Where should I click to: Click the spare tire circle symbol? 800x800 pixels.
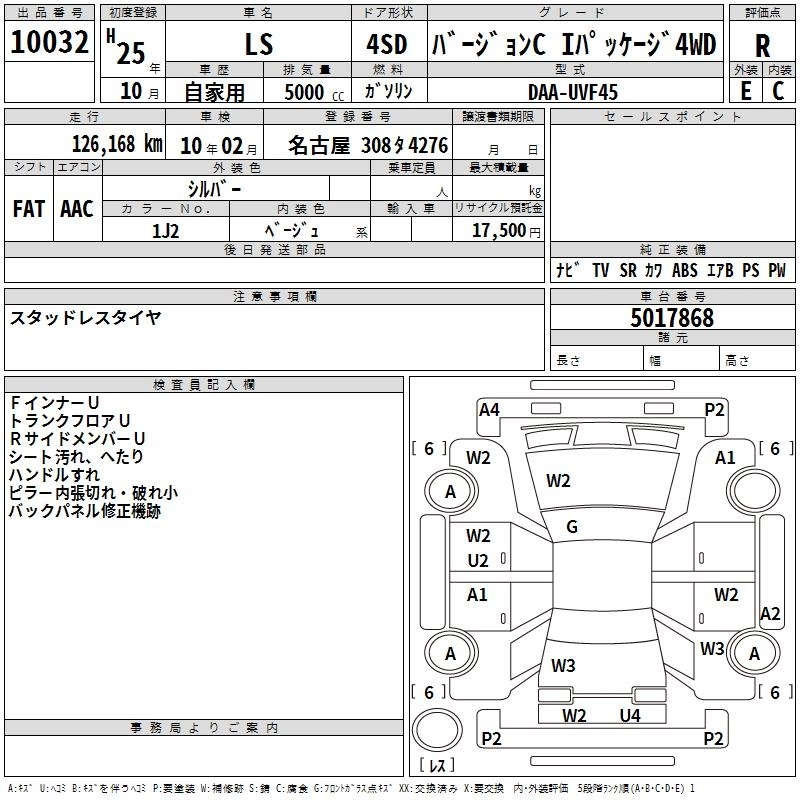[437, 730]
